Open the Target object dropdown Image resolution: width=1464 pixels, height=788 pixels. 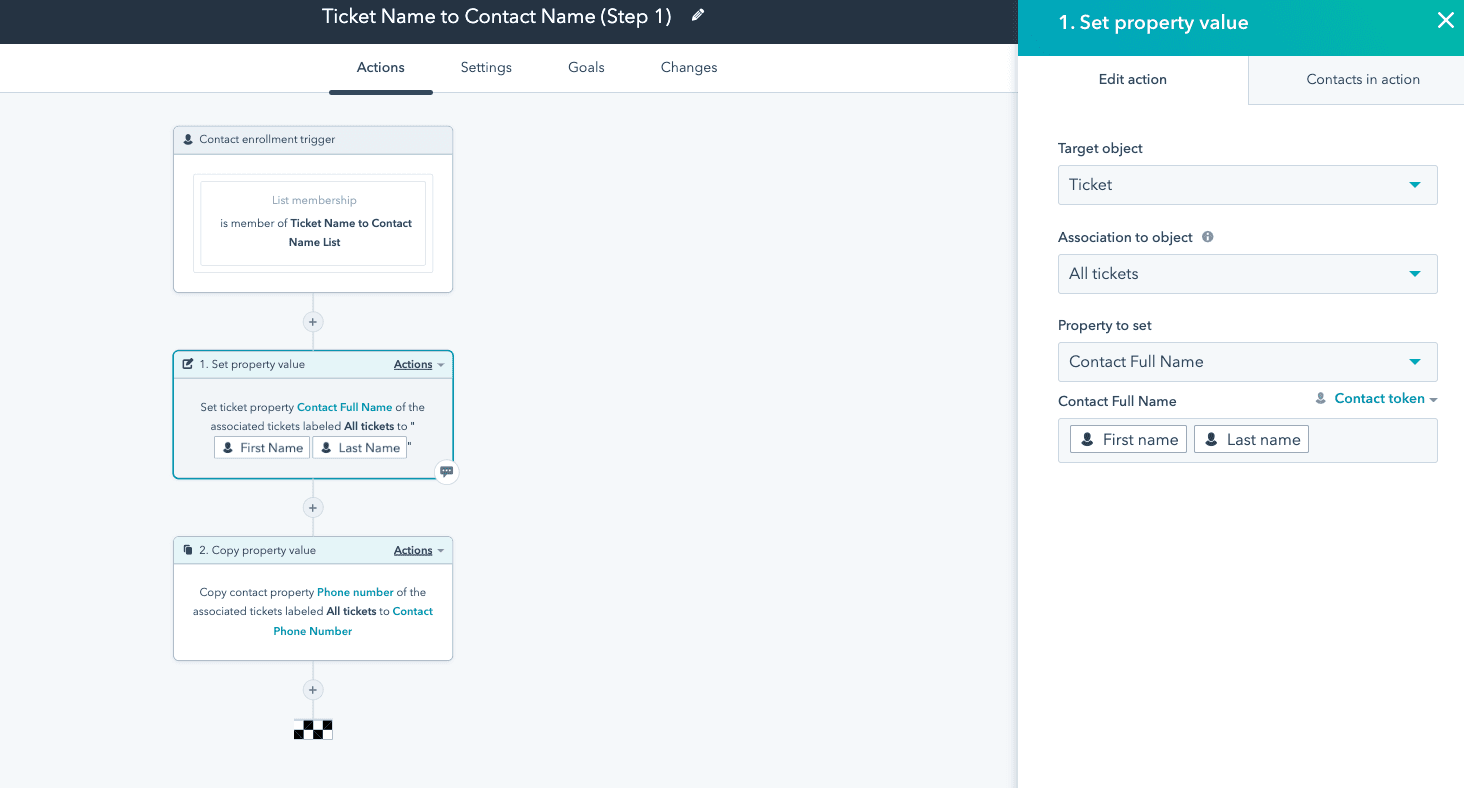coord(1247,185)
